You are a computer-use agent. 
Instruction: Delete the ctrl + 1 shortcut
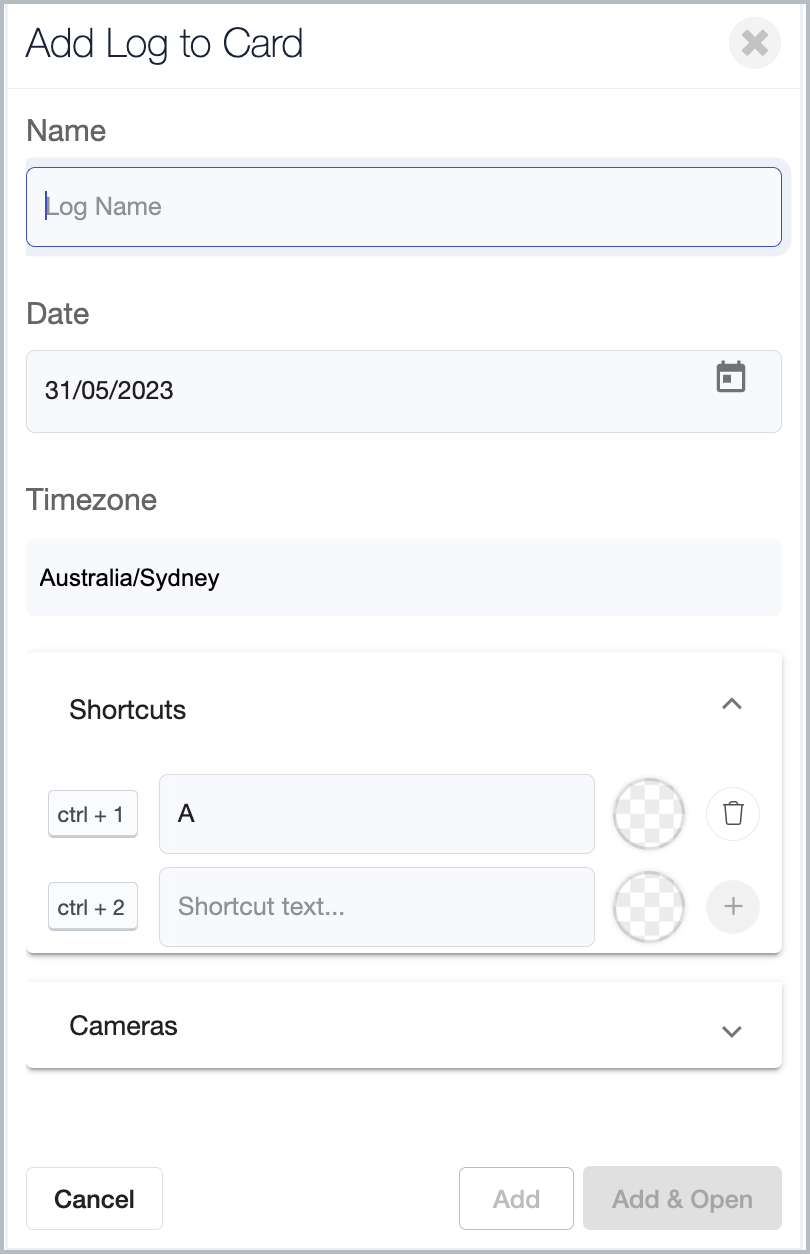tap(733, 813)
